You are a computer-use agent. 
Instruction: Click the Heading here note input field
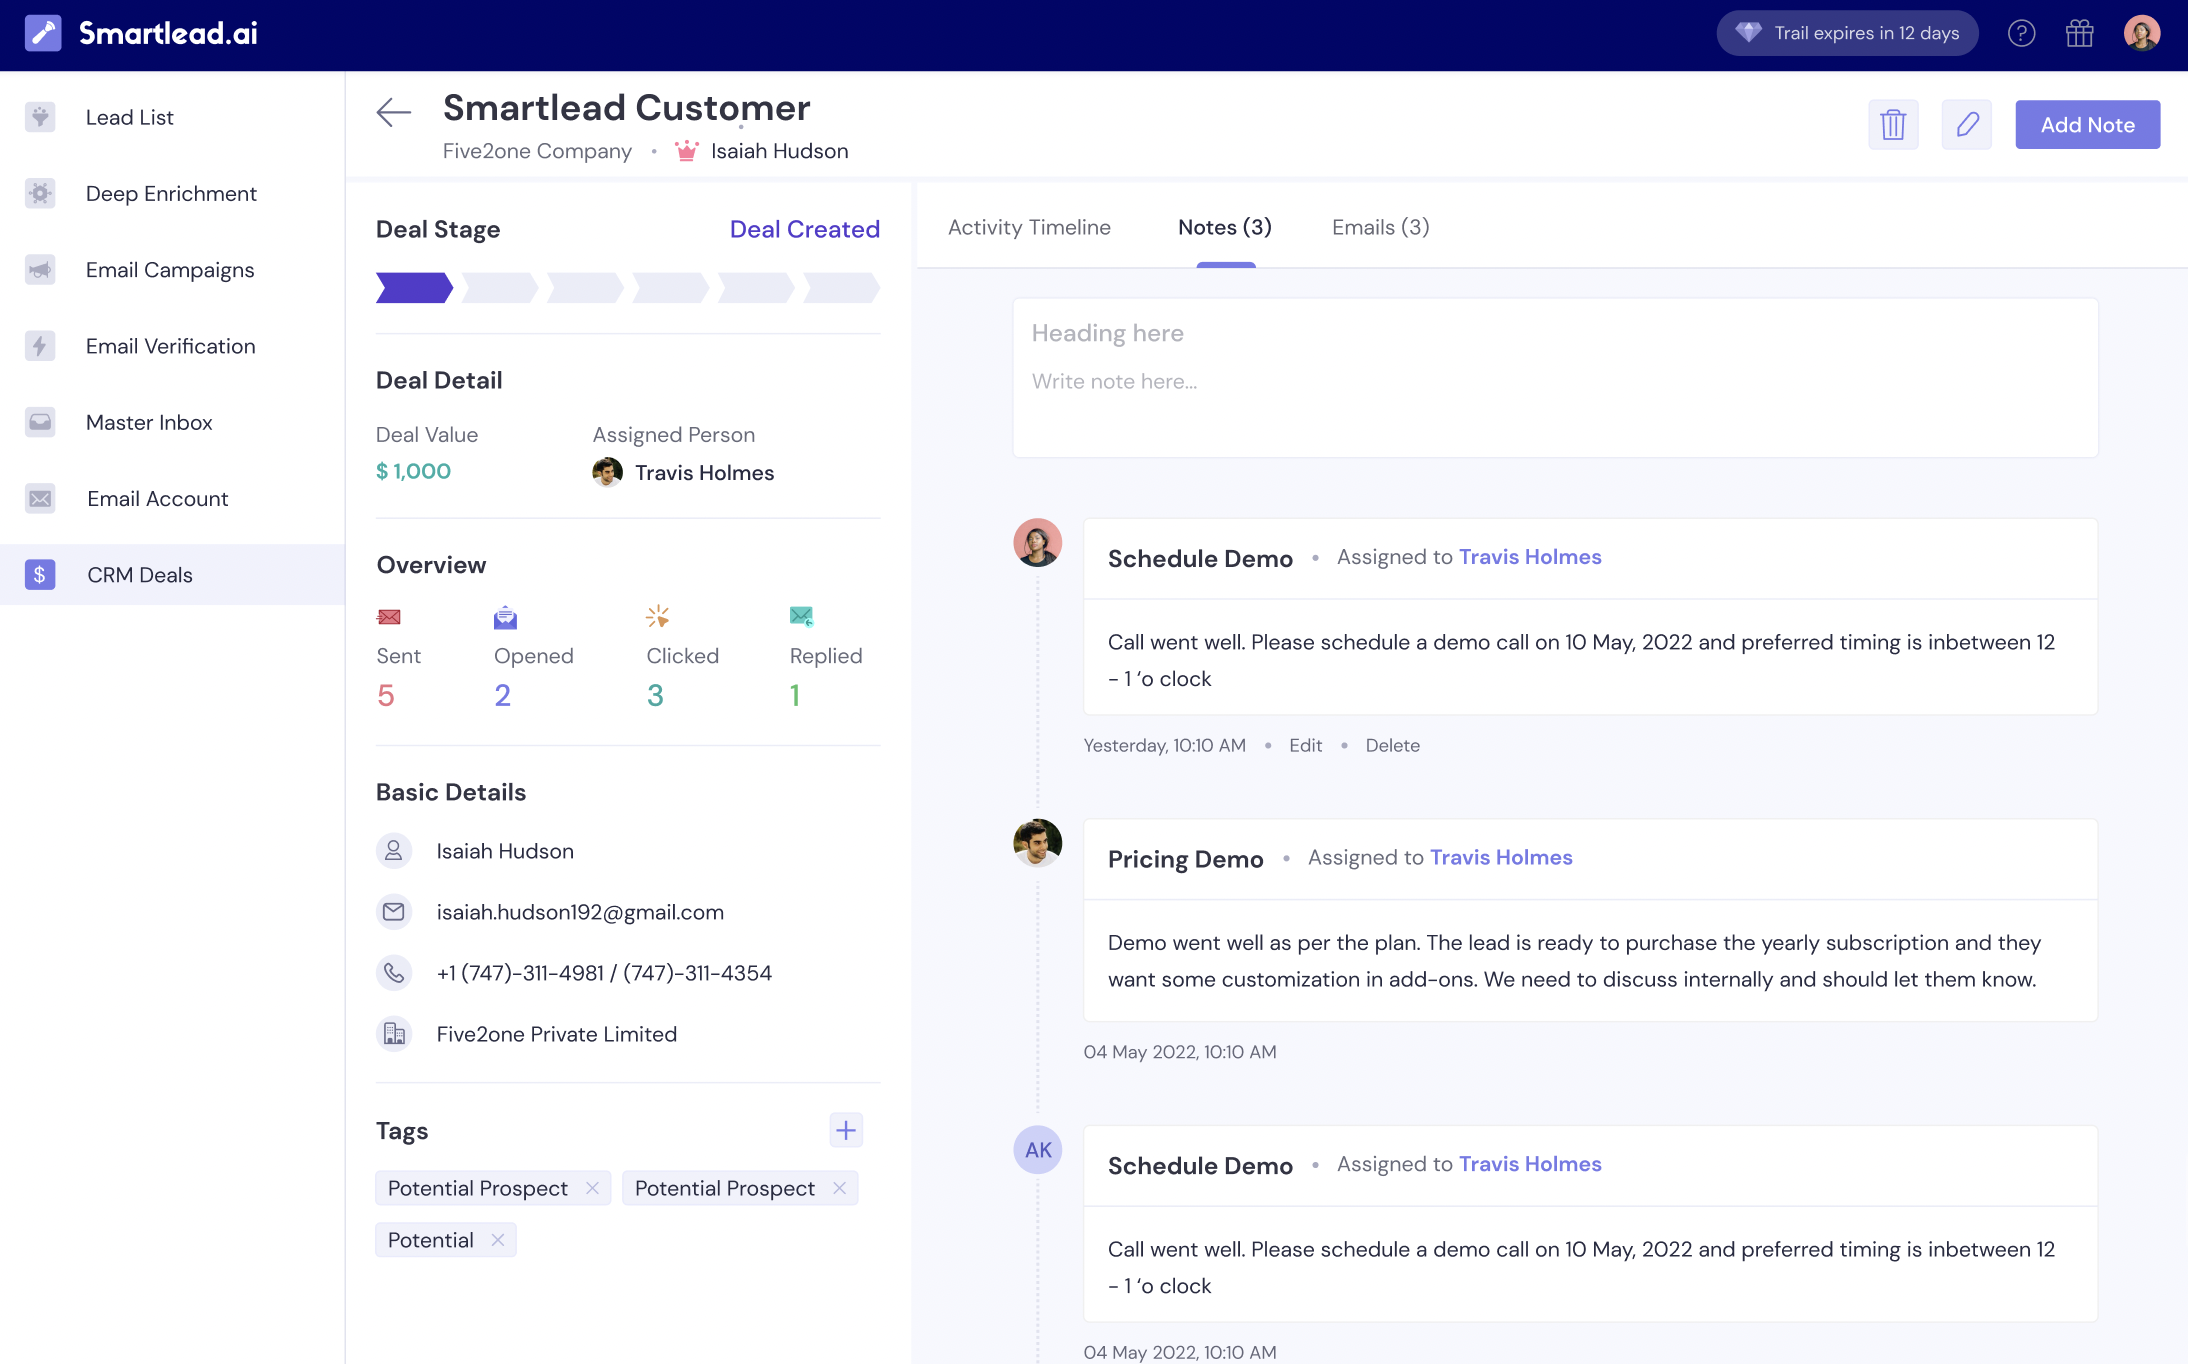[1107, 333]
